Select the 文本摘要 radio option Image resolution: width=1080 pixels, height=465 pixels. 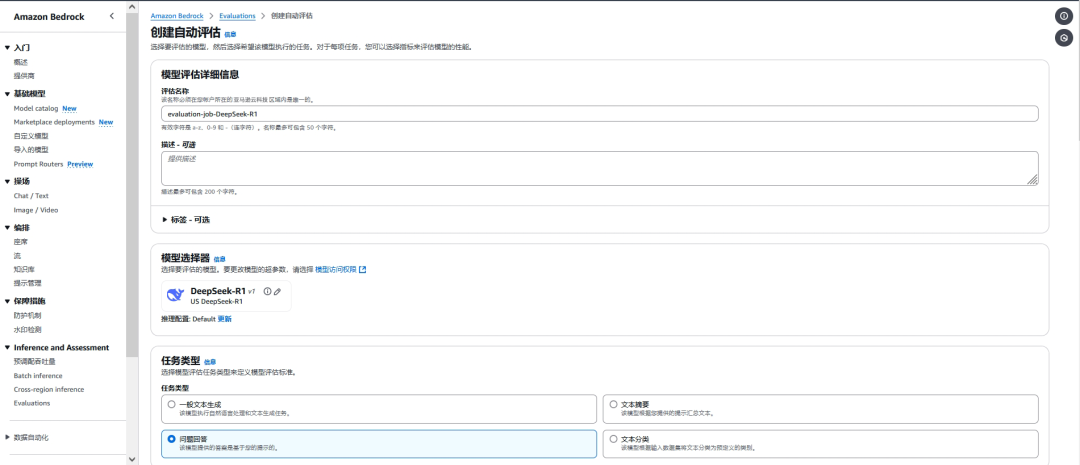[x=613, y=404]
